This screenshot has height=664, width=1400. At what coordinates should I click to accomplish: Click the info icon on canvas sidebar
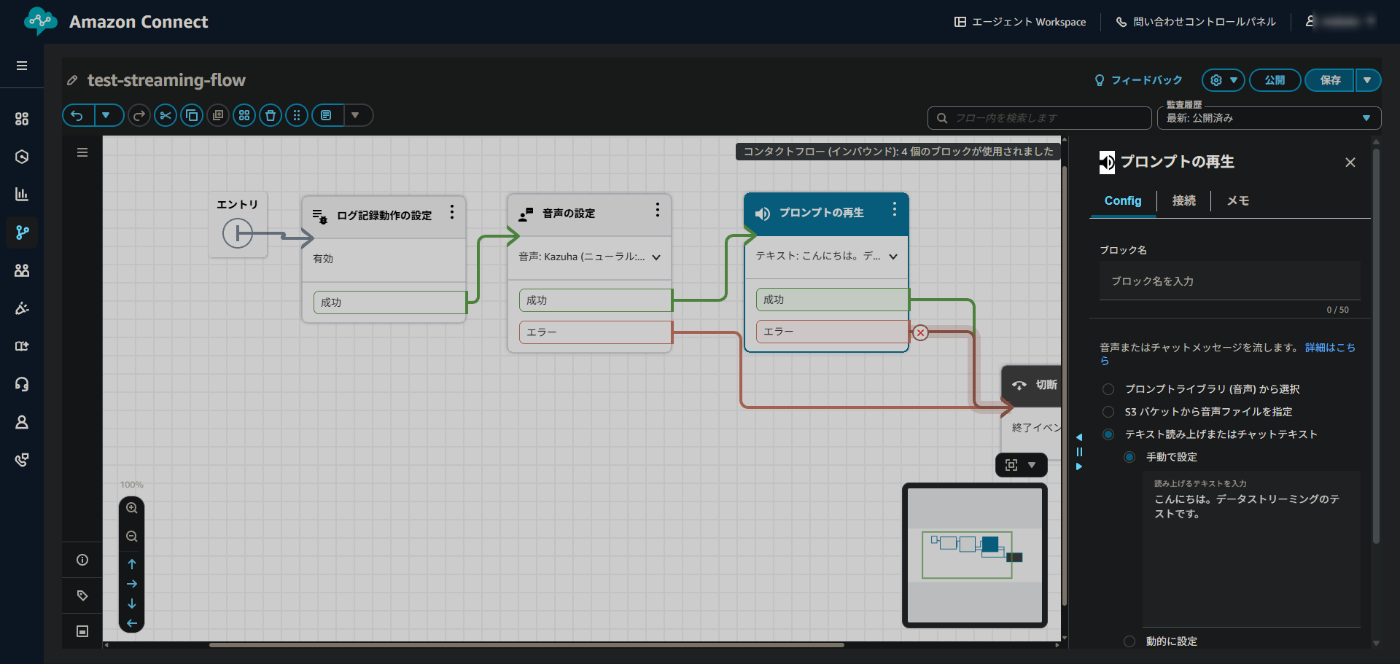(x=83, y=560)
